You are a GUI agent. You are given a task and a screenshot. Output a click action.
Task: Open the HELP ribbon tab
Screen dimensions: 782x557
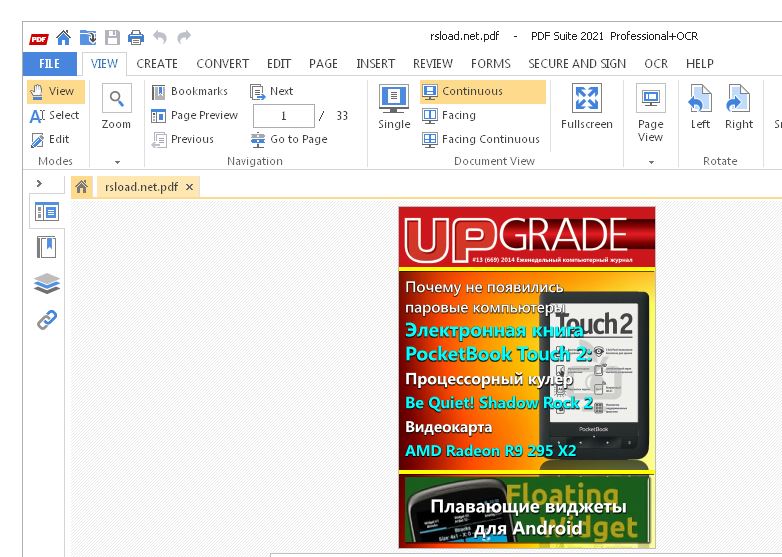[x=700, y=64]
